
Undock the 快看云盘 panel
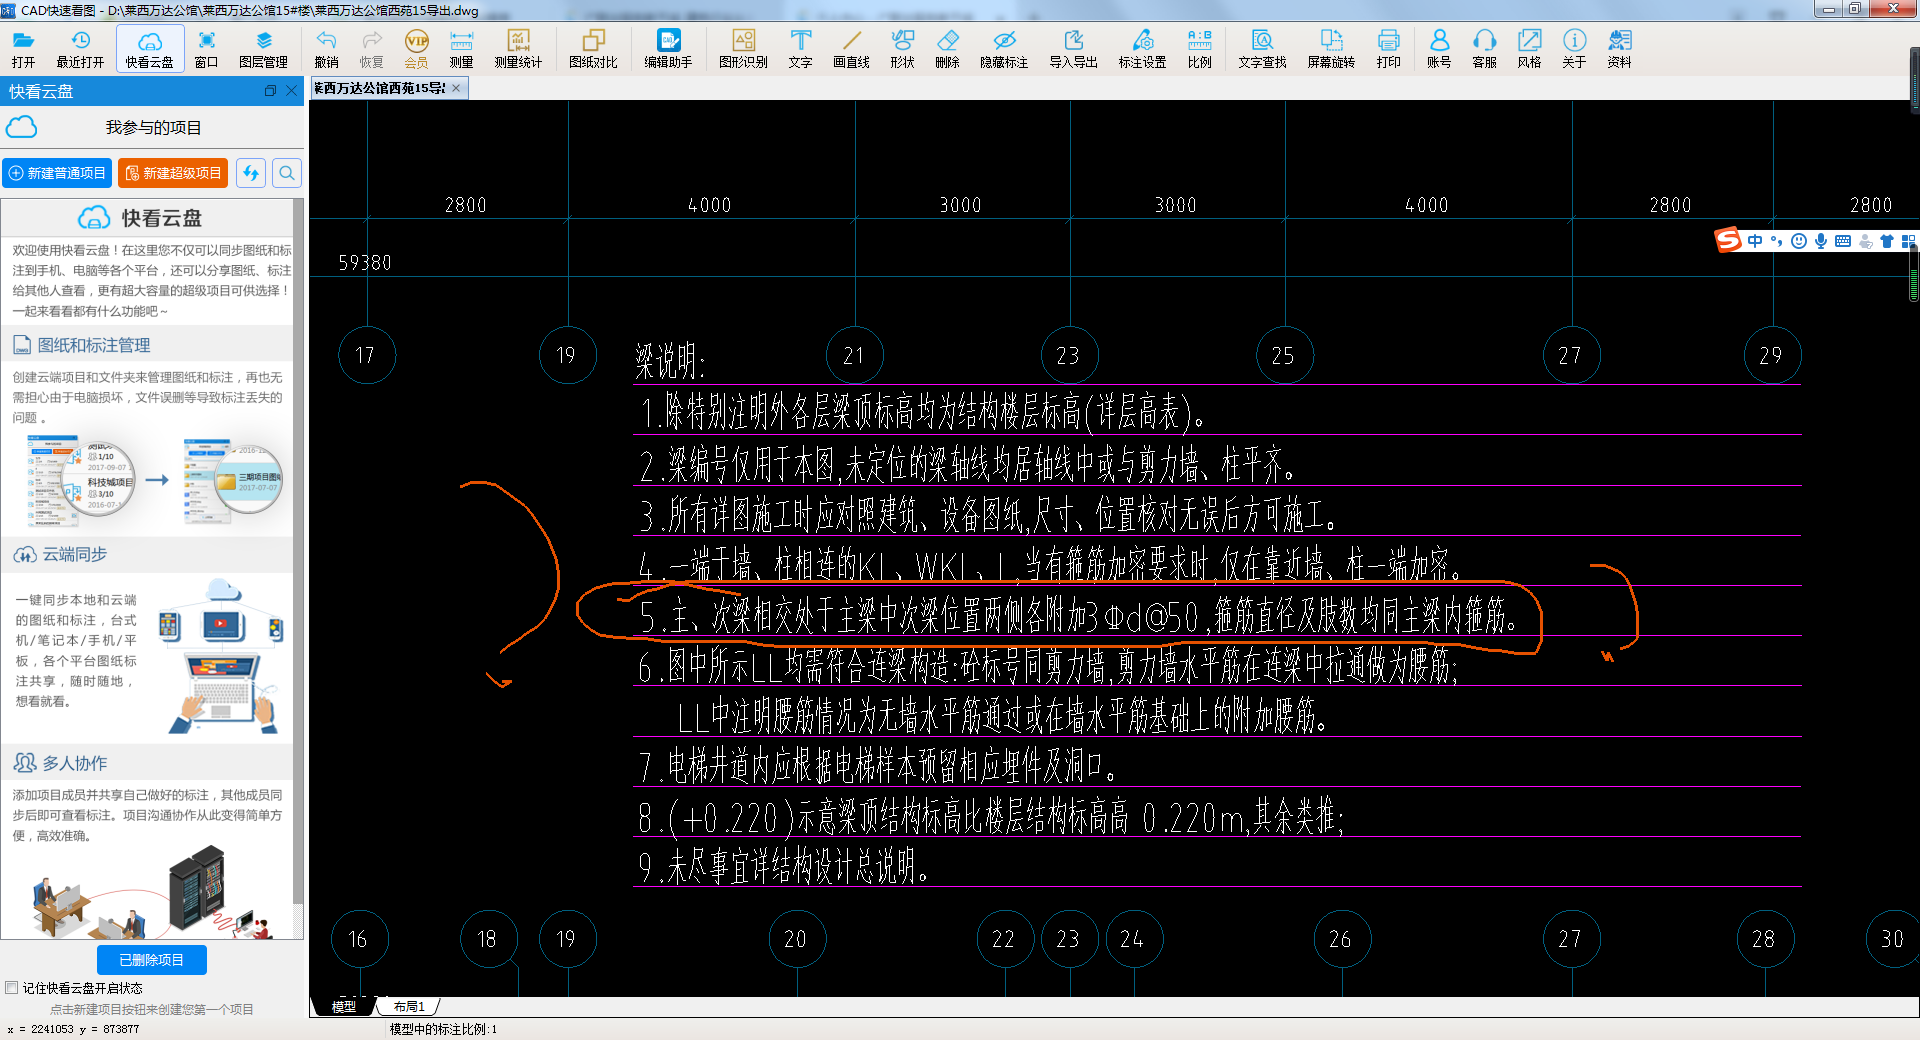(270, 91)
